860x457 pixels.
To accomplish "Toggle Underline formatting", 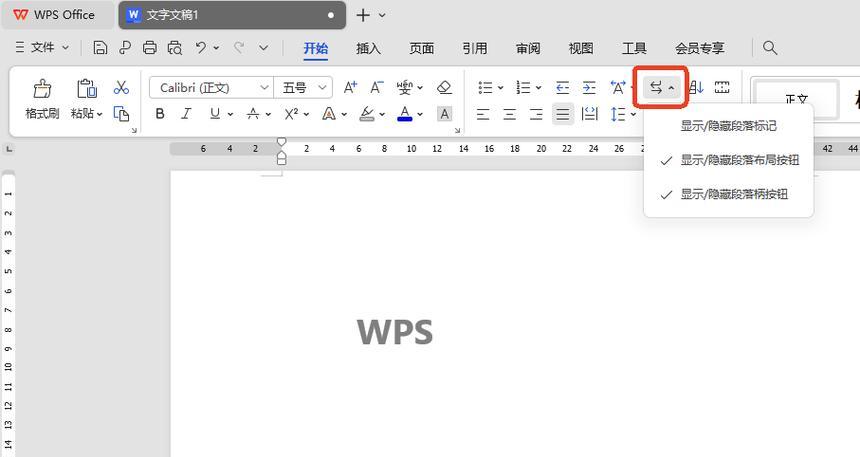I will tap(214, 114).
